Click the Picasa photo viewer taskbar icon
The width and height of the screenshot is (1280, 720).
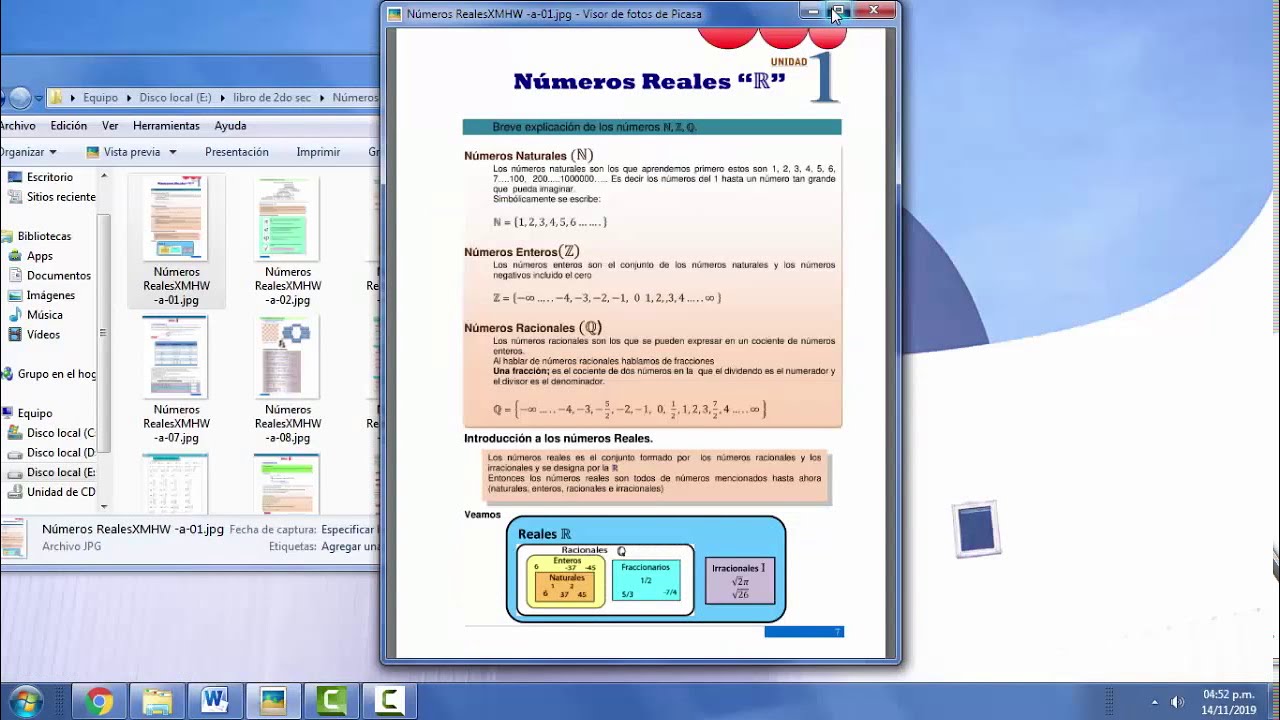272,701
